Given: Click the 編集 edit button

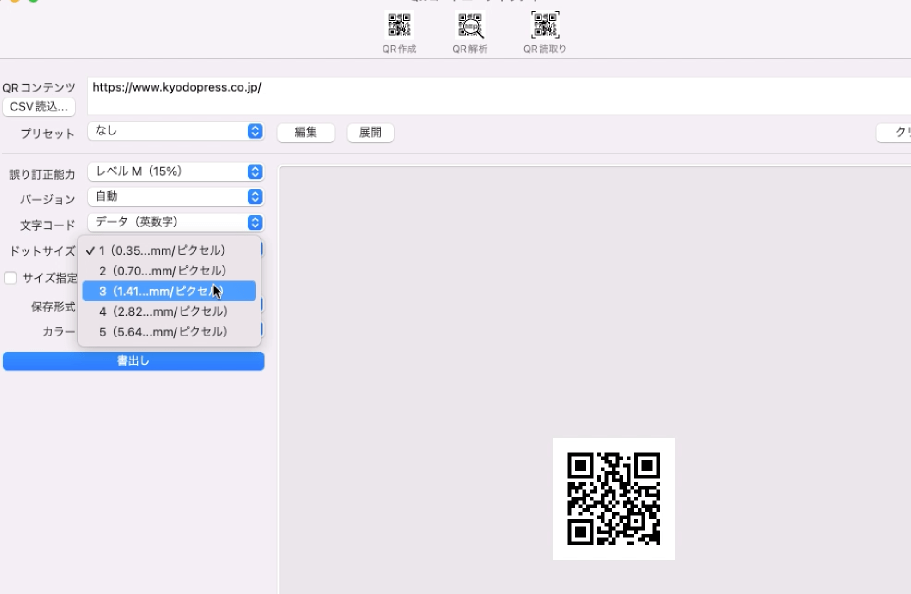Looking at the screenshot, I should [x=305, y=132].
